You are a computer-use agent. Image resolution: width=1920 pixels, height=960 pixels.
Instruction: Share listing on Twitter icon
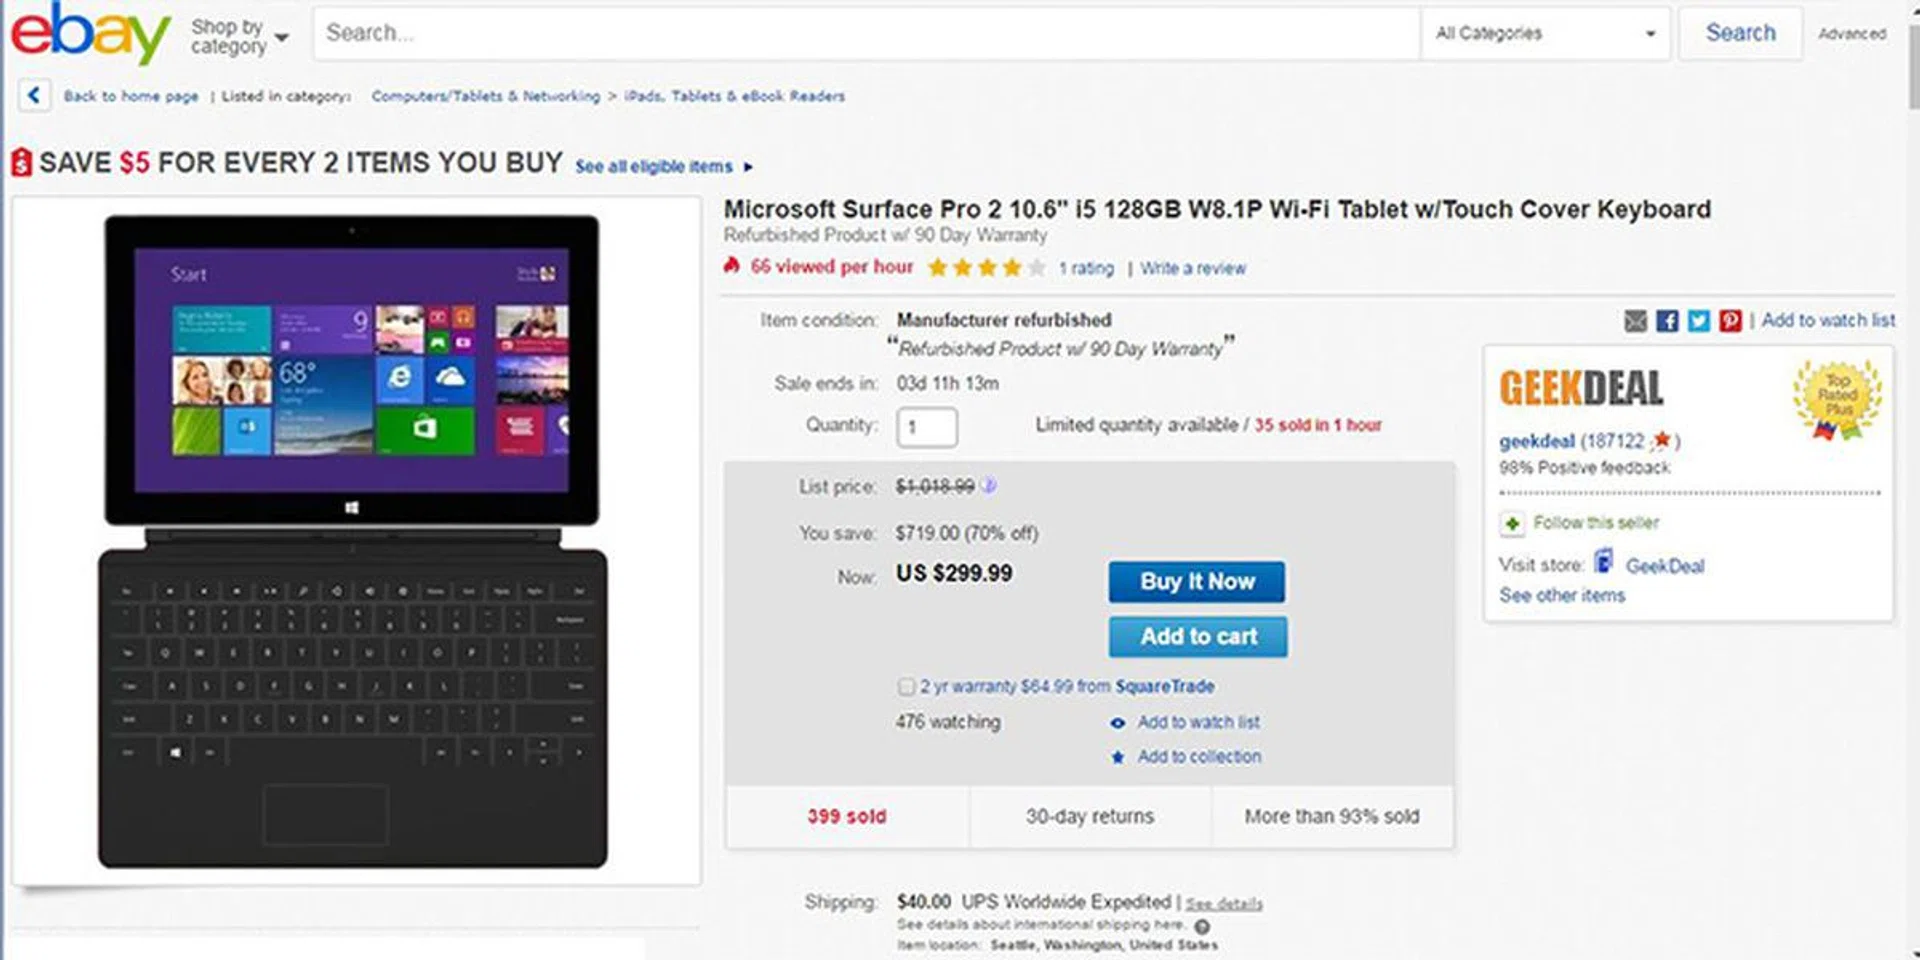(1699, 321)
